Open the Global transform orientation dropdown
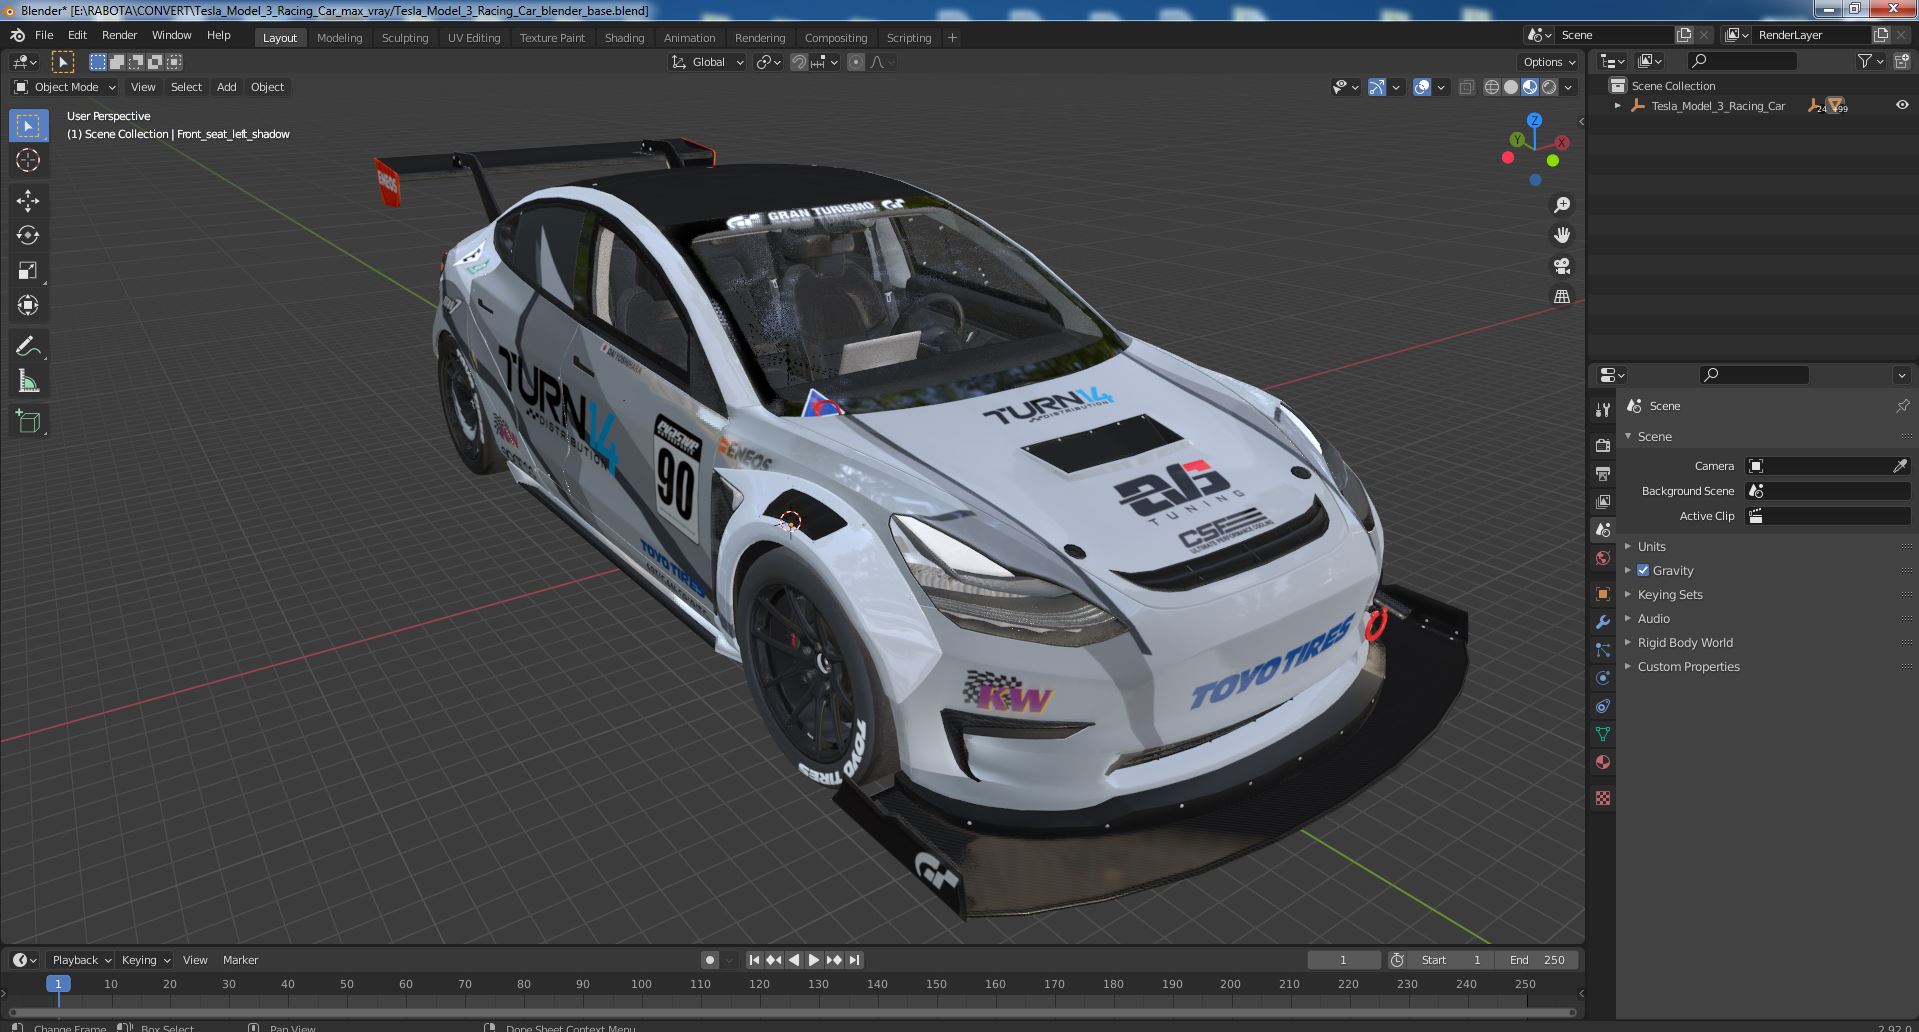Screen dimensions: 1919x1032 [x=707, y=62]
